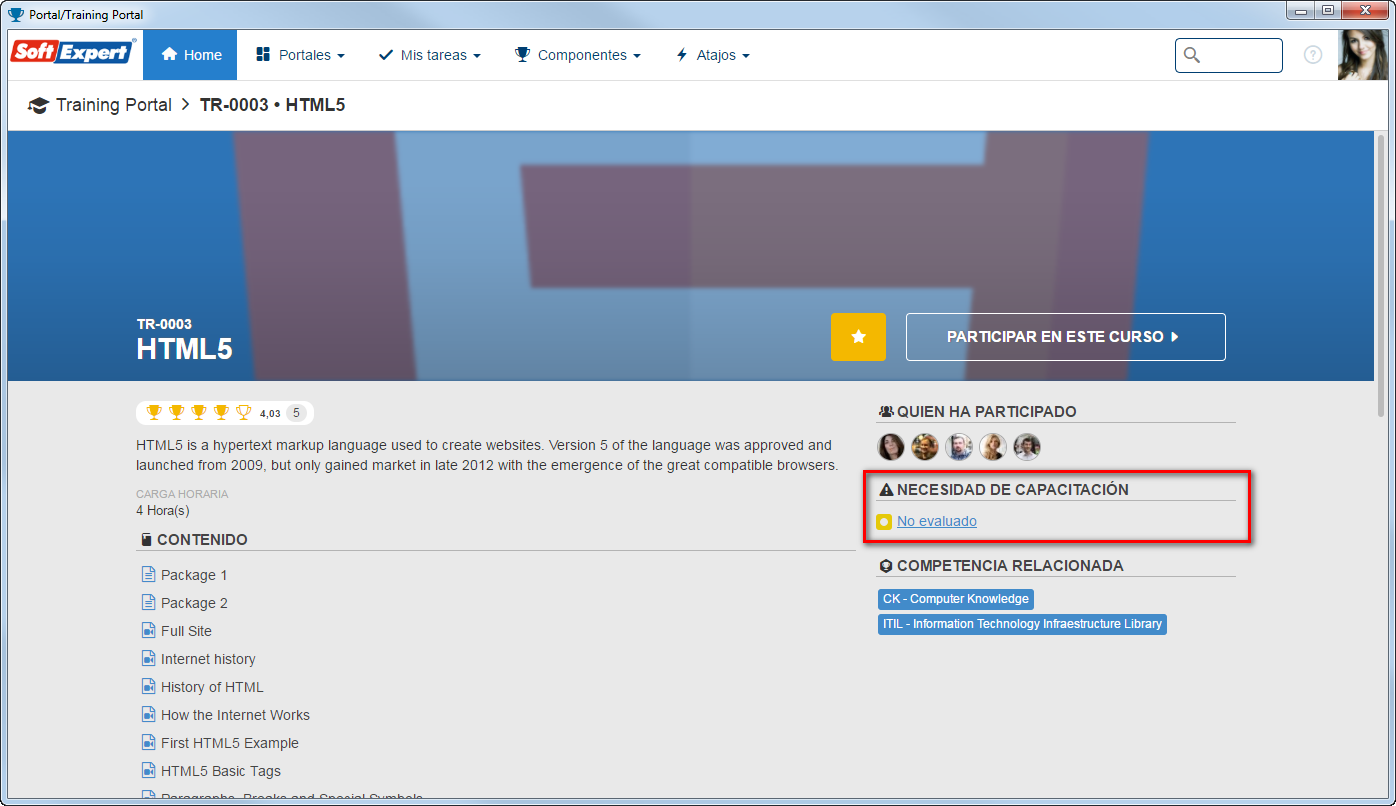Click the TR-0003 • HTML5 breadcrumb text
This screenshot has width=1396, height=806.
(272, 105)
